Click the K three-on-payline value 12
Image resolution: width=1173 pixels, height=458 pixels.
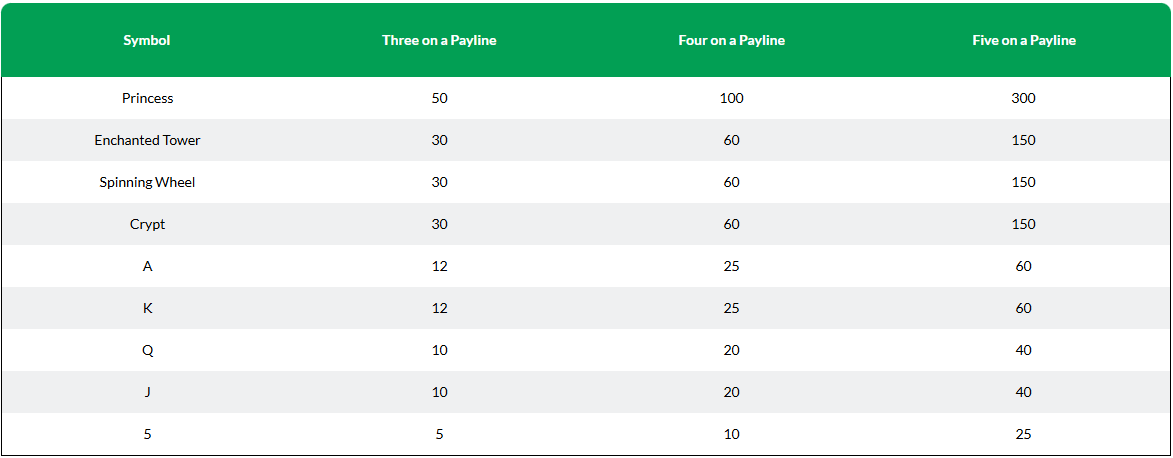pyautogui.click(x=439, y=308)
